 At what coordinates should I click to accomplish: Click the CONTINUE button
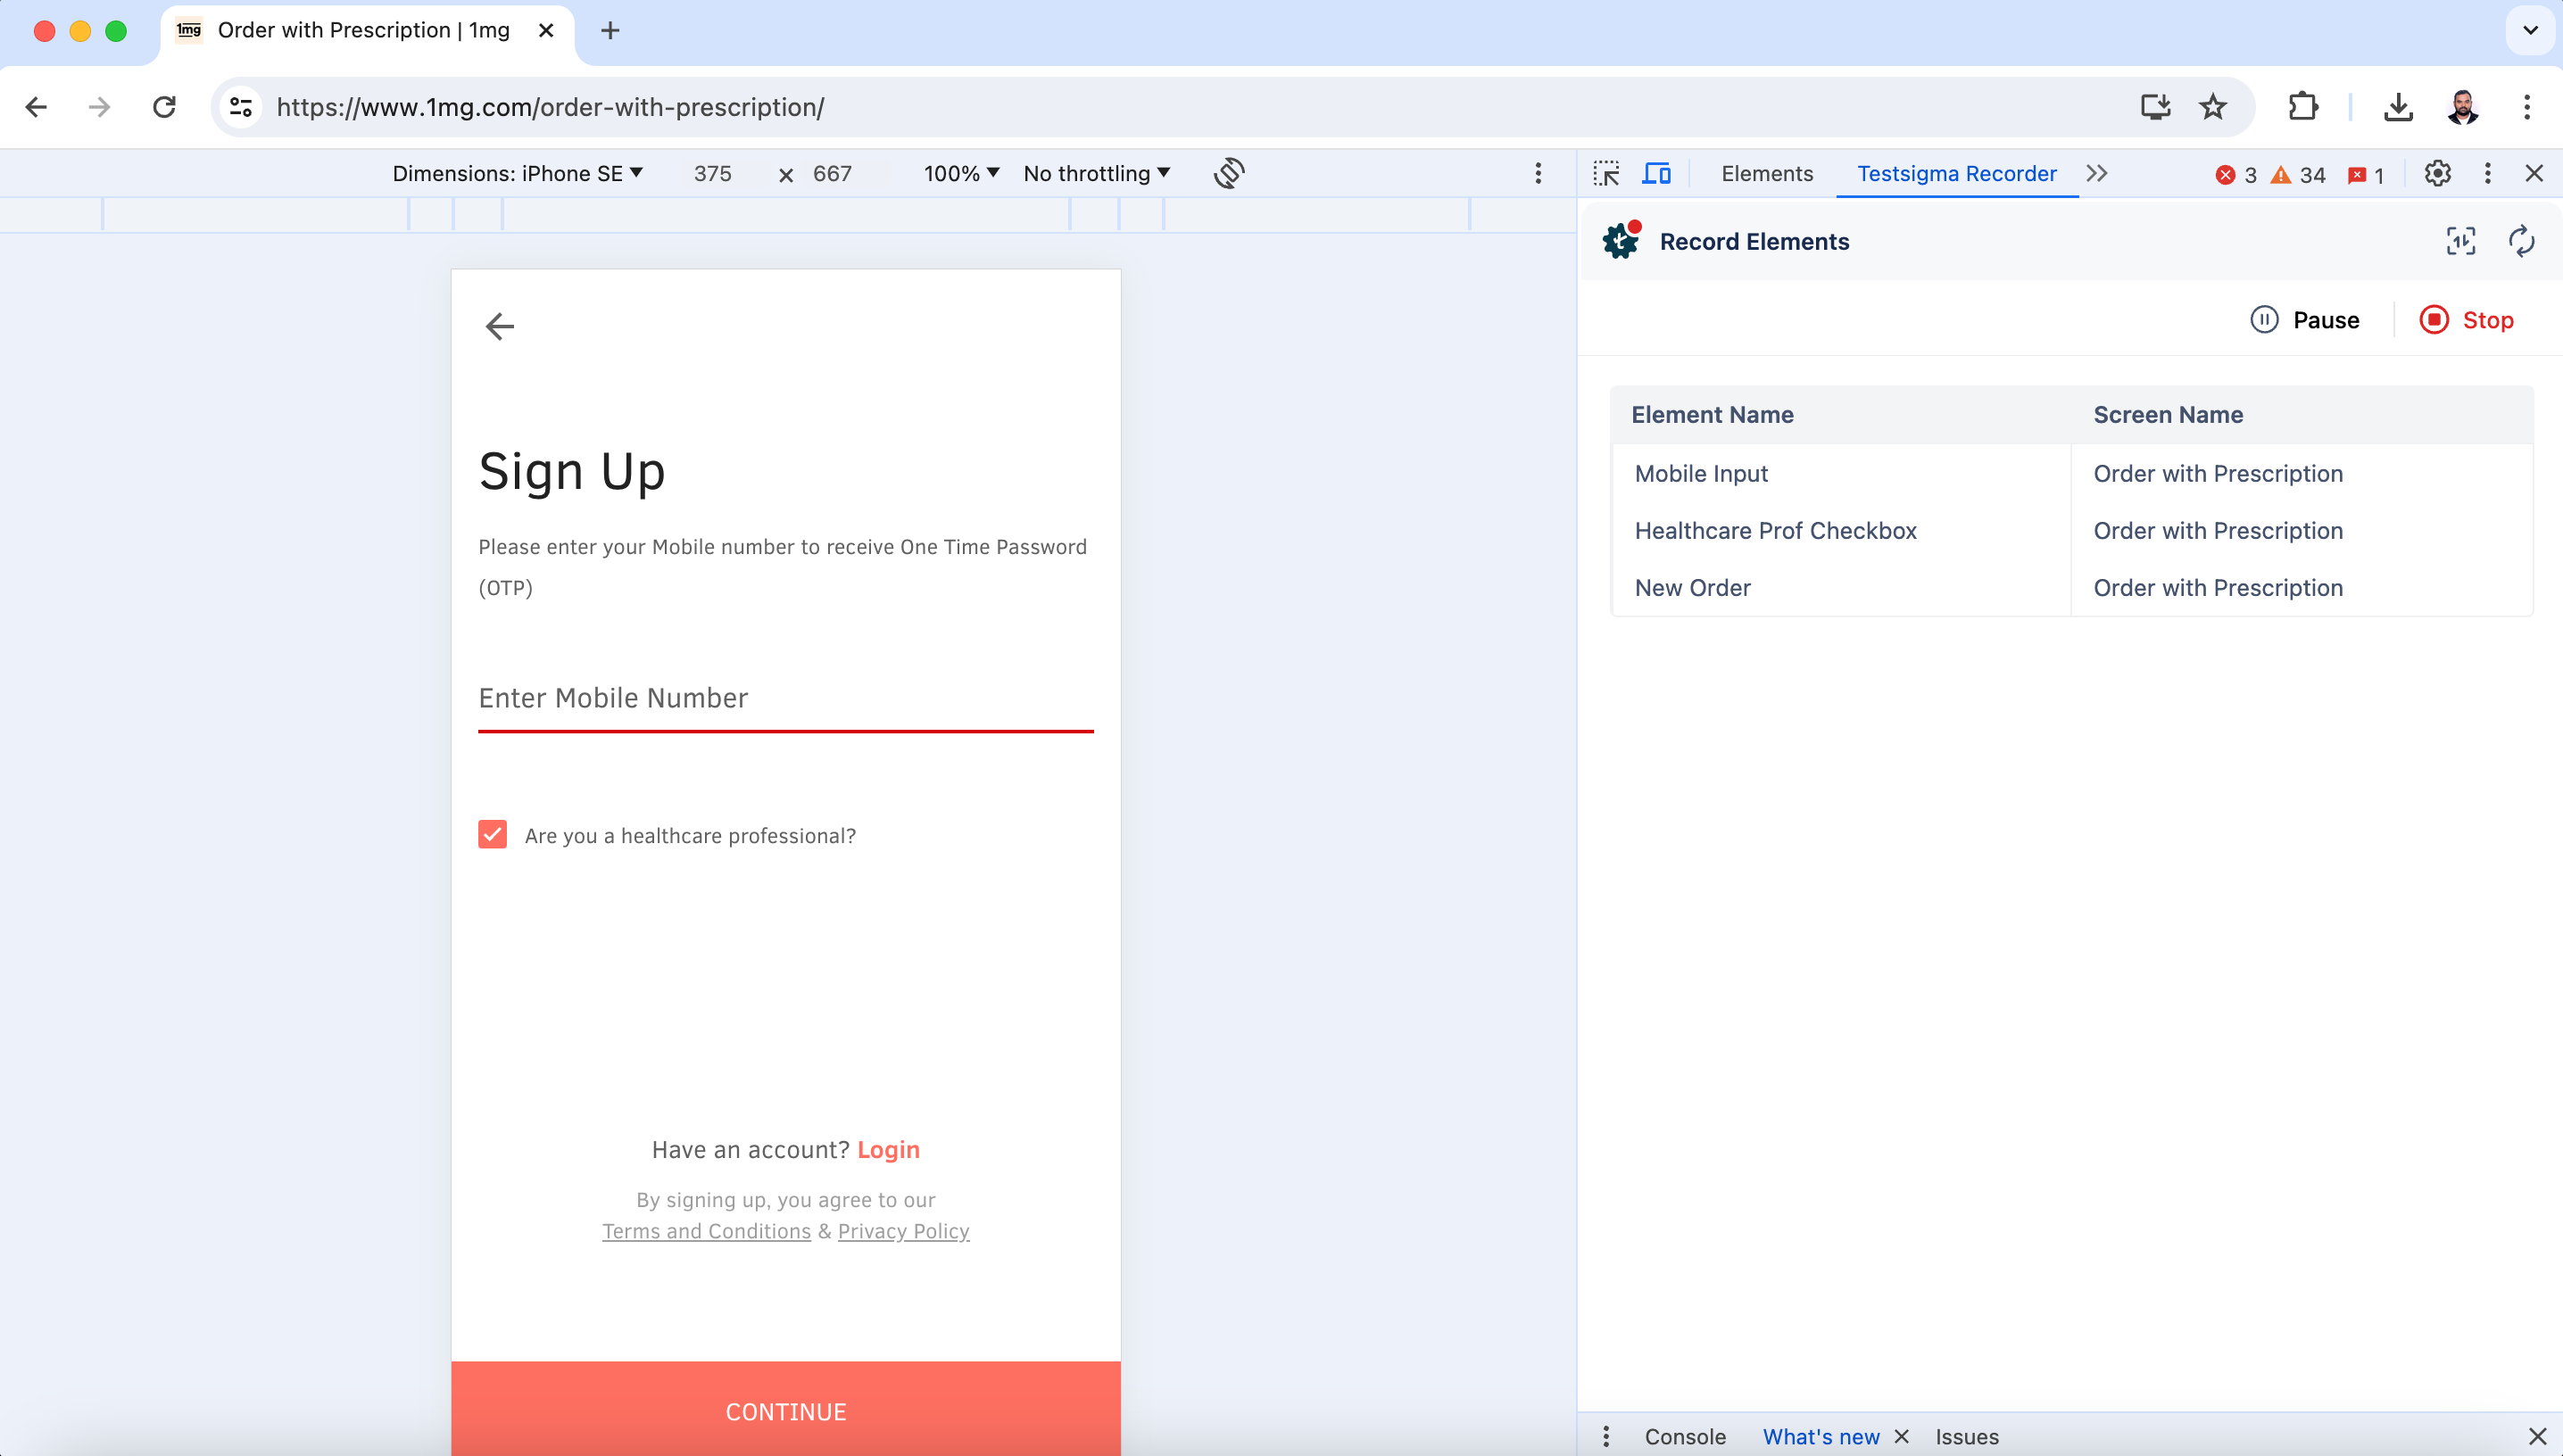pyautogui.click(x=786, y=1408)
